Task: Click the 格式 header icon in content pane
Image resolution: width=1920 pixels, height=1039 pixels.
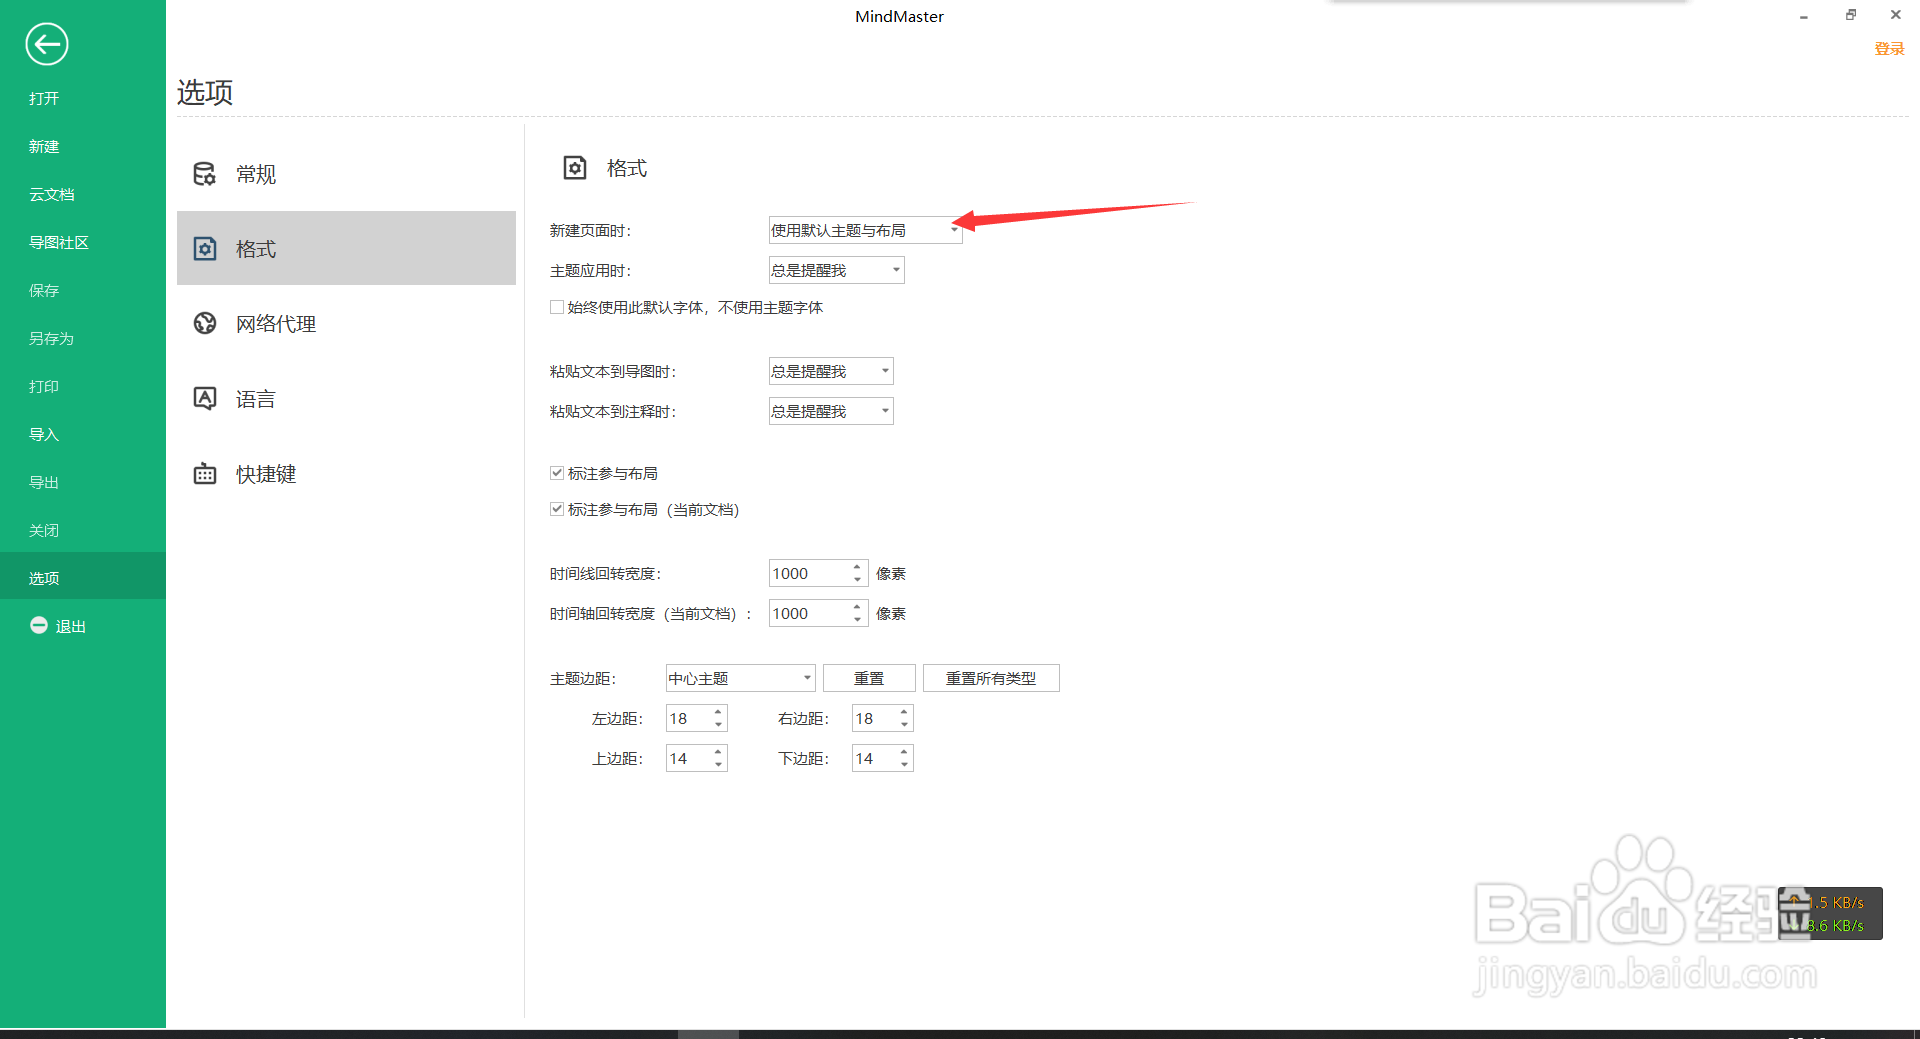Action: tap(575, 168)
